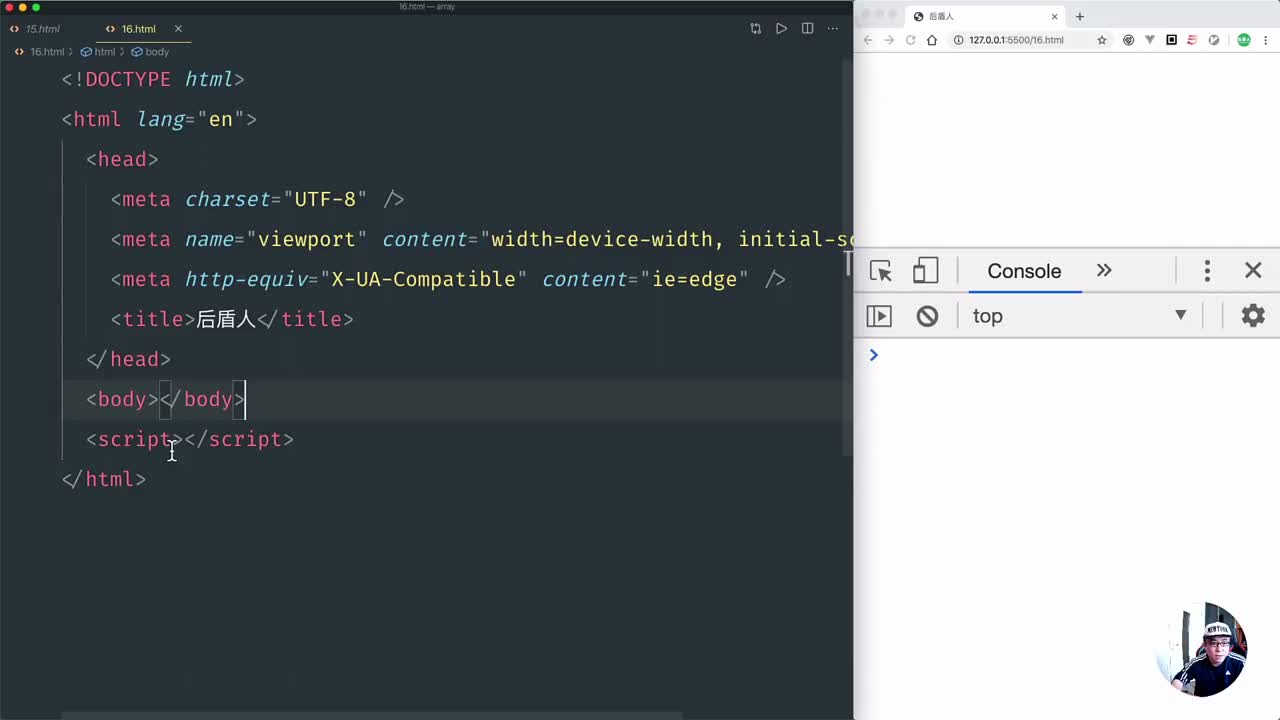Close the DevTools panel
The width and height of the screenshot is (1280, 720).
(1253, 271)
